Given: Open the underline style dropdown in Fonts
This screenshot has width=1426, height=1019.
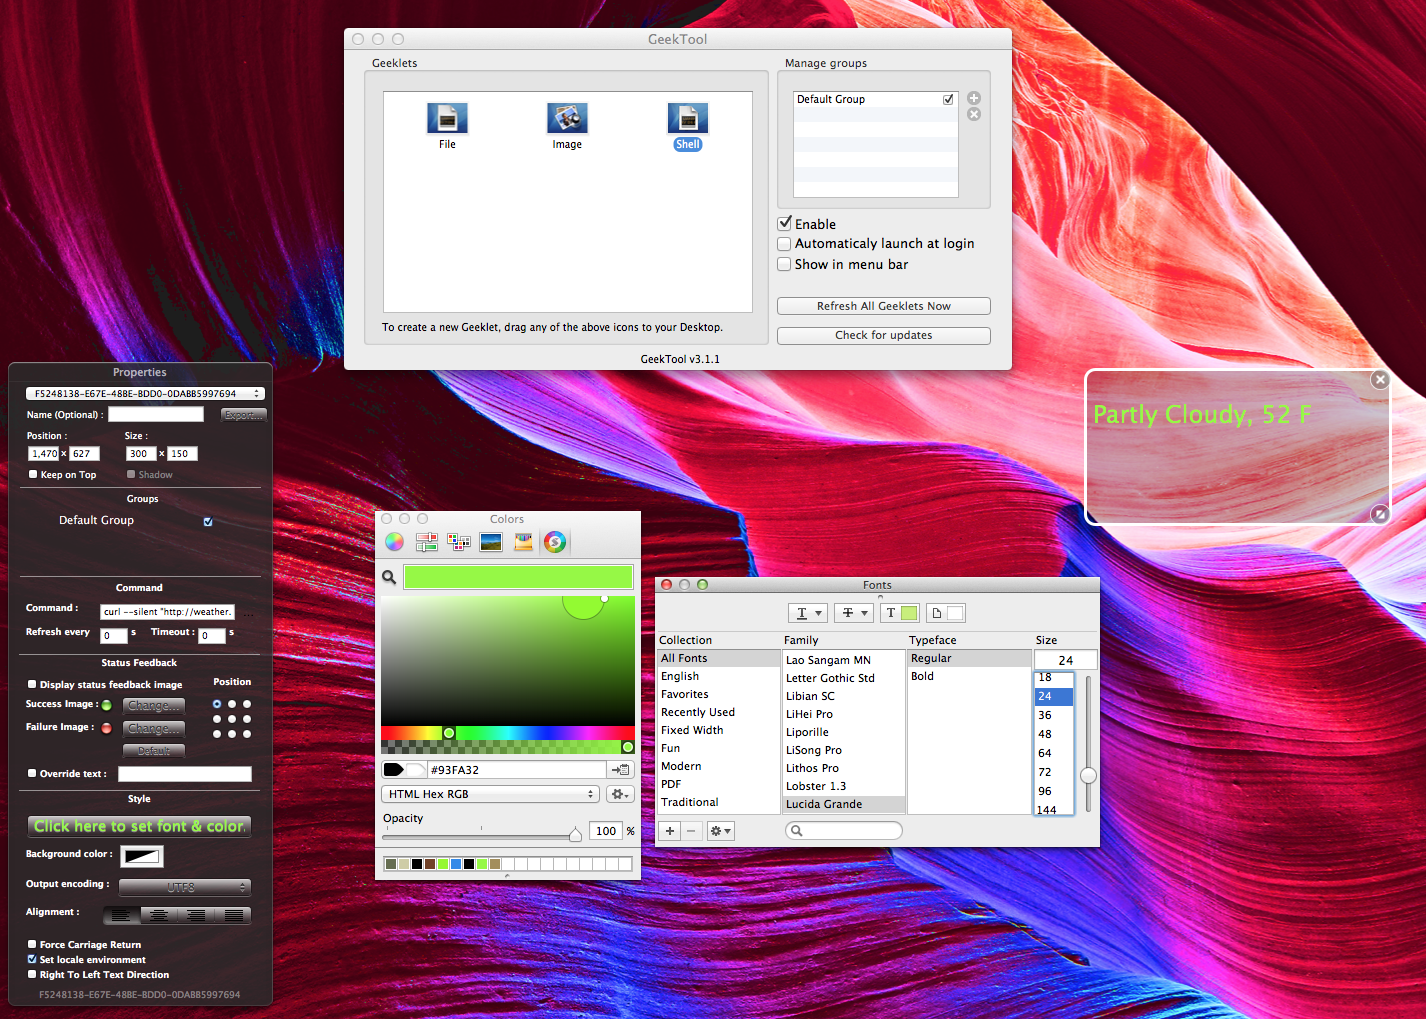Looking at the screenshot, I should (x=807, y=613).
